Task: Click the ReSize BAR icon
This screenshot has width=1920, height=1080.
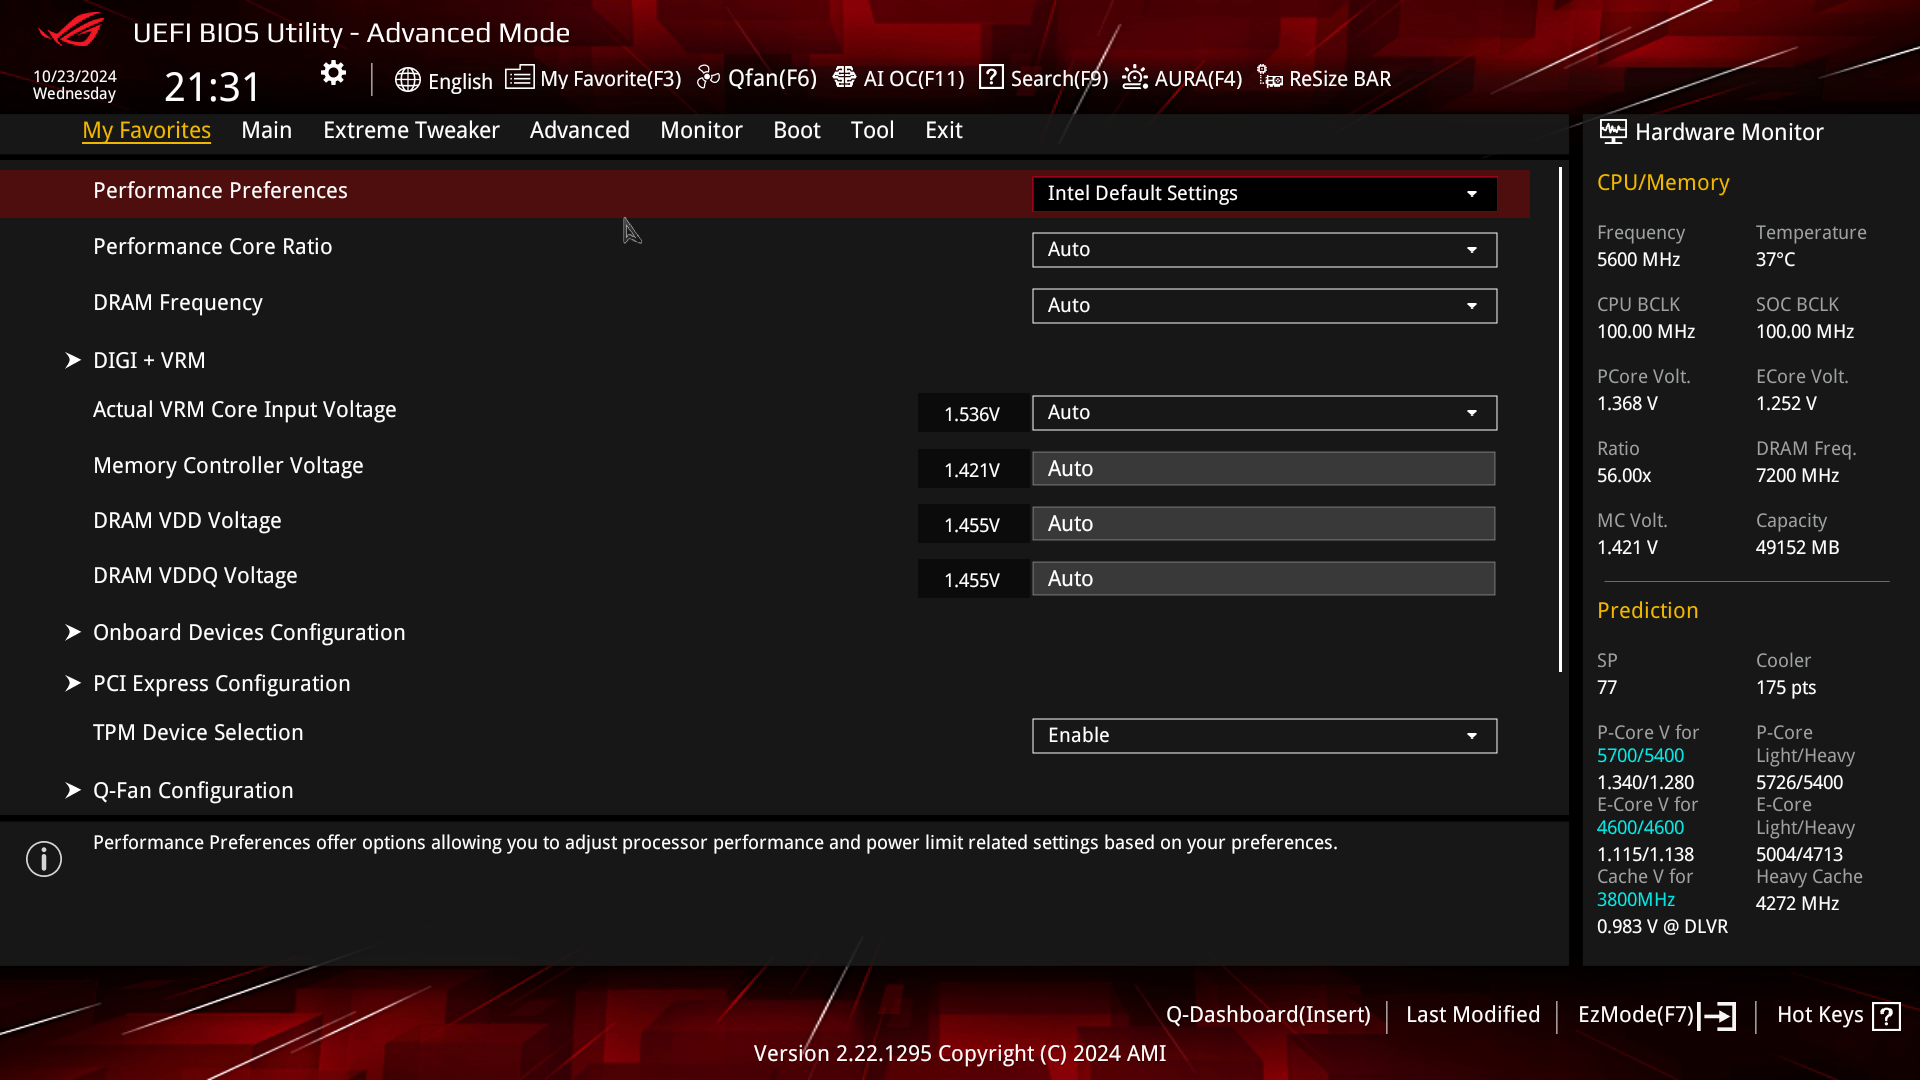Action: coord(1270,77)
